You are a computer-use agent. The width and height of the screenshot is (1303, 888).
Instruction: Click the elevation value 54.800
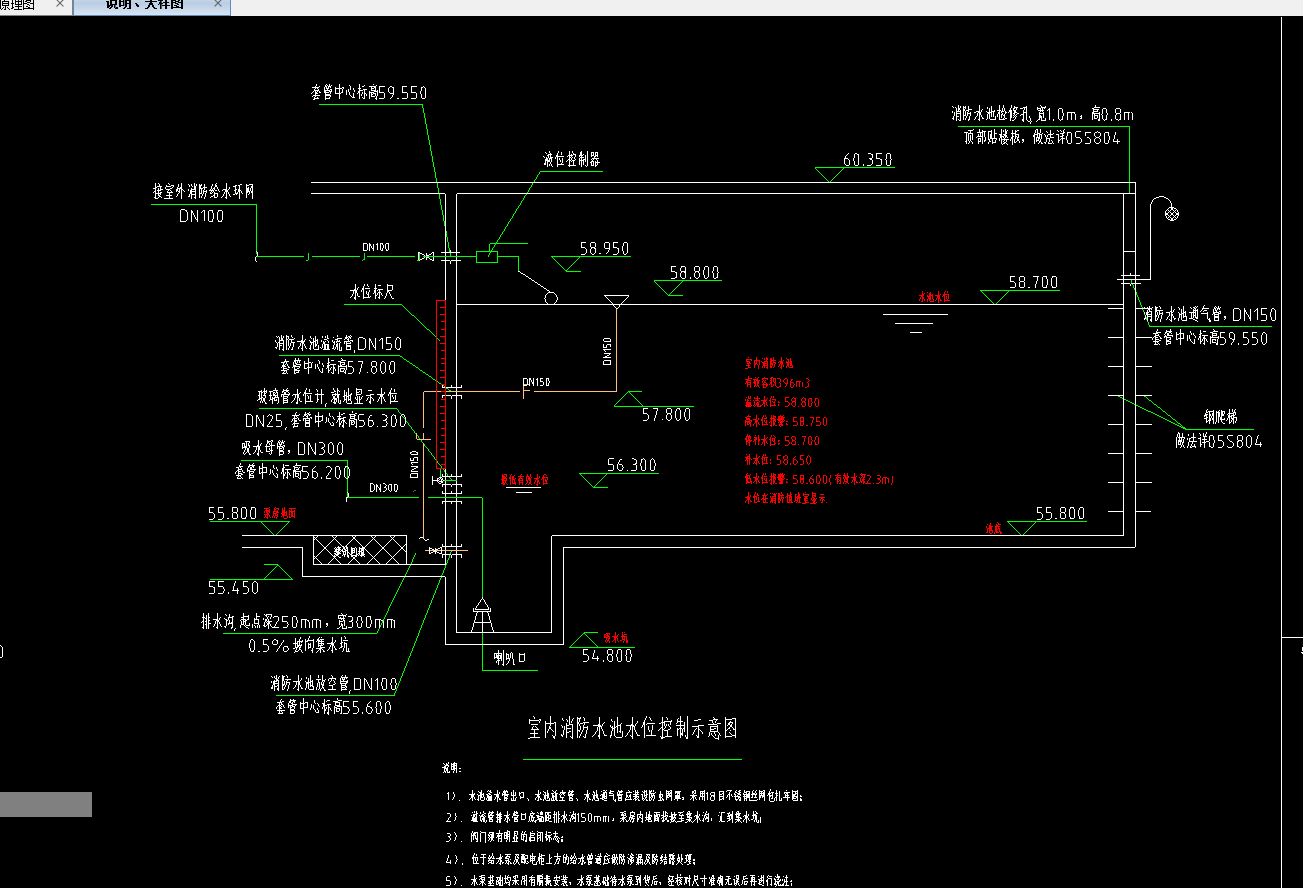coord(607,656)
